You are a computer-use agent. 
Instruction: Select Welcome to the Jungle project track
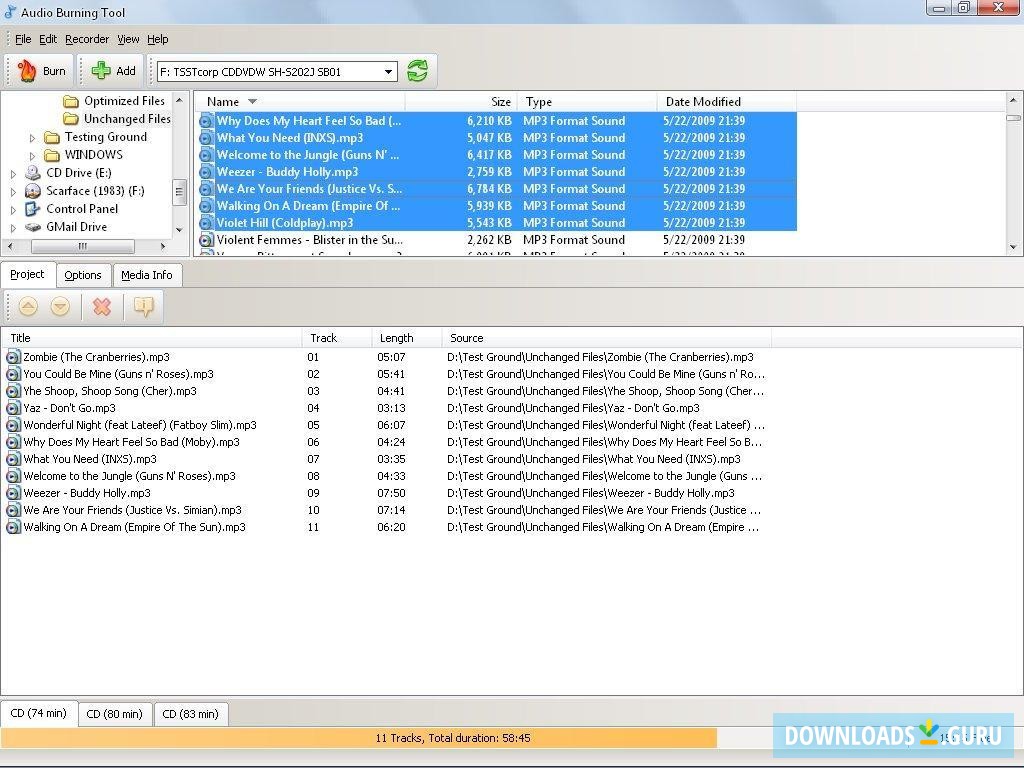coord(385,476)
